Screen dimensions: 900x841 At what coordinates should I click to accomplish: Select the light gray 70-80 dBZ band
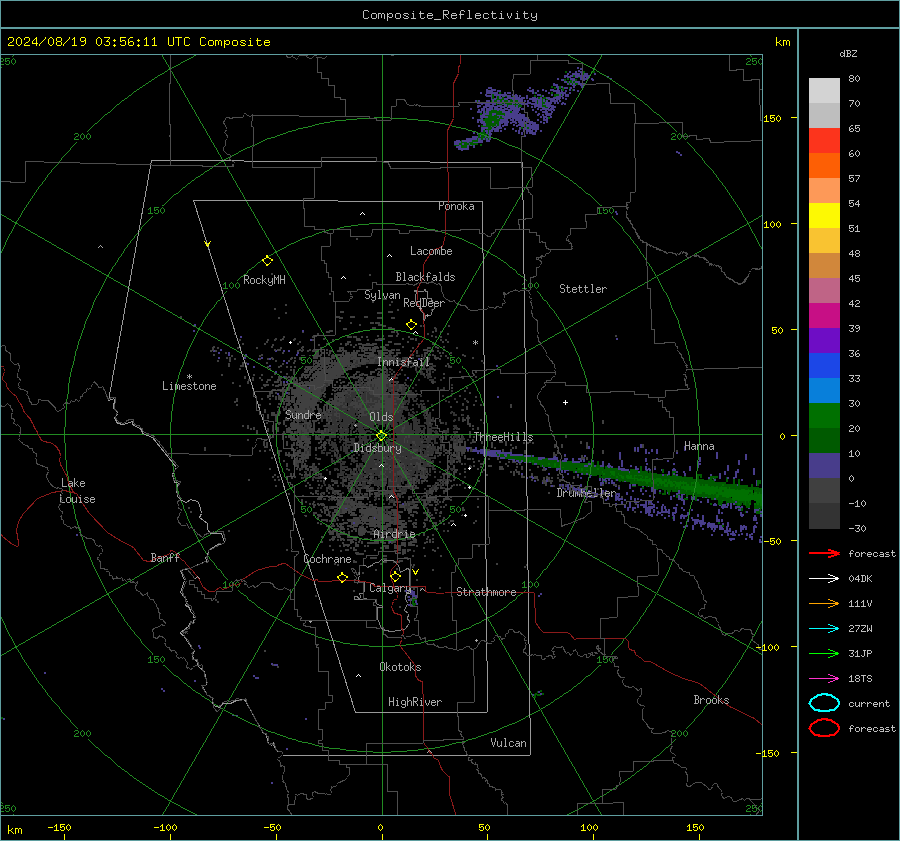point(824,91)
